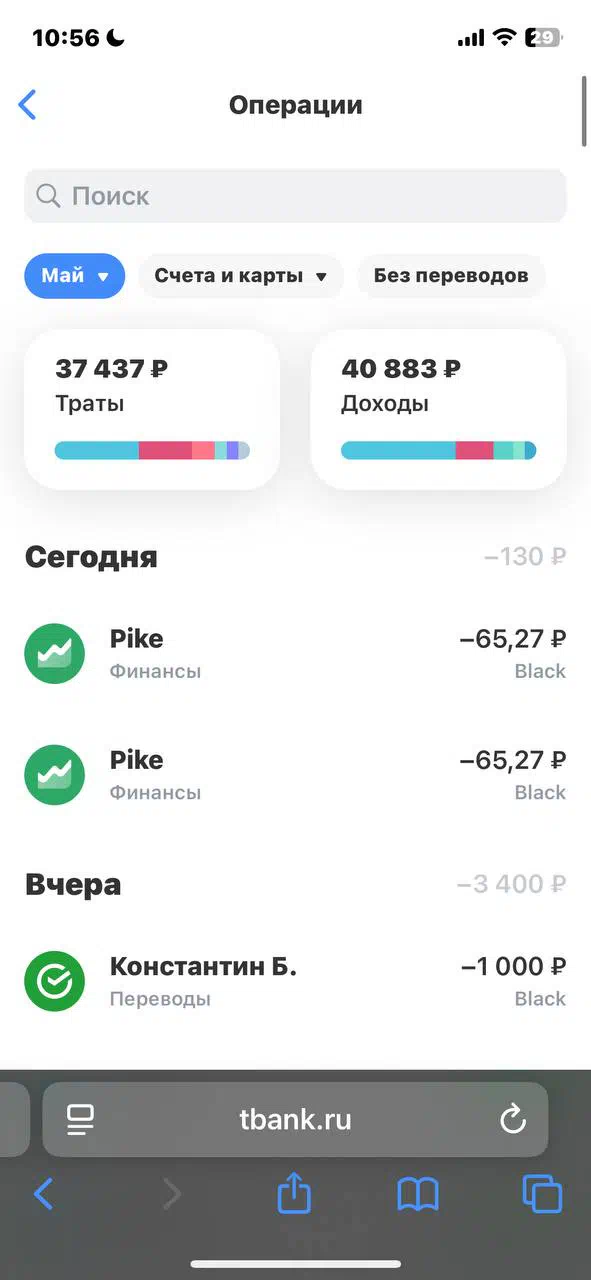Tap the back arrow beside Операции
Screen dimensions: 591x1280
[x=28, y=104]
